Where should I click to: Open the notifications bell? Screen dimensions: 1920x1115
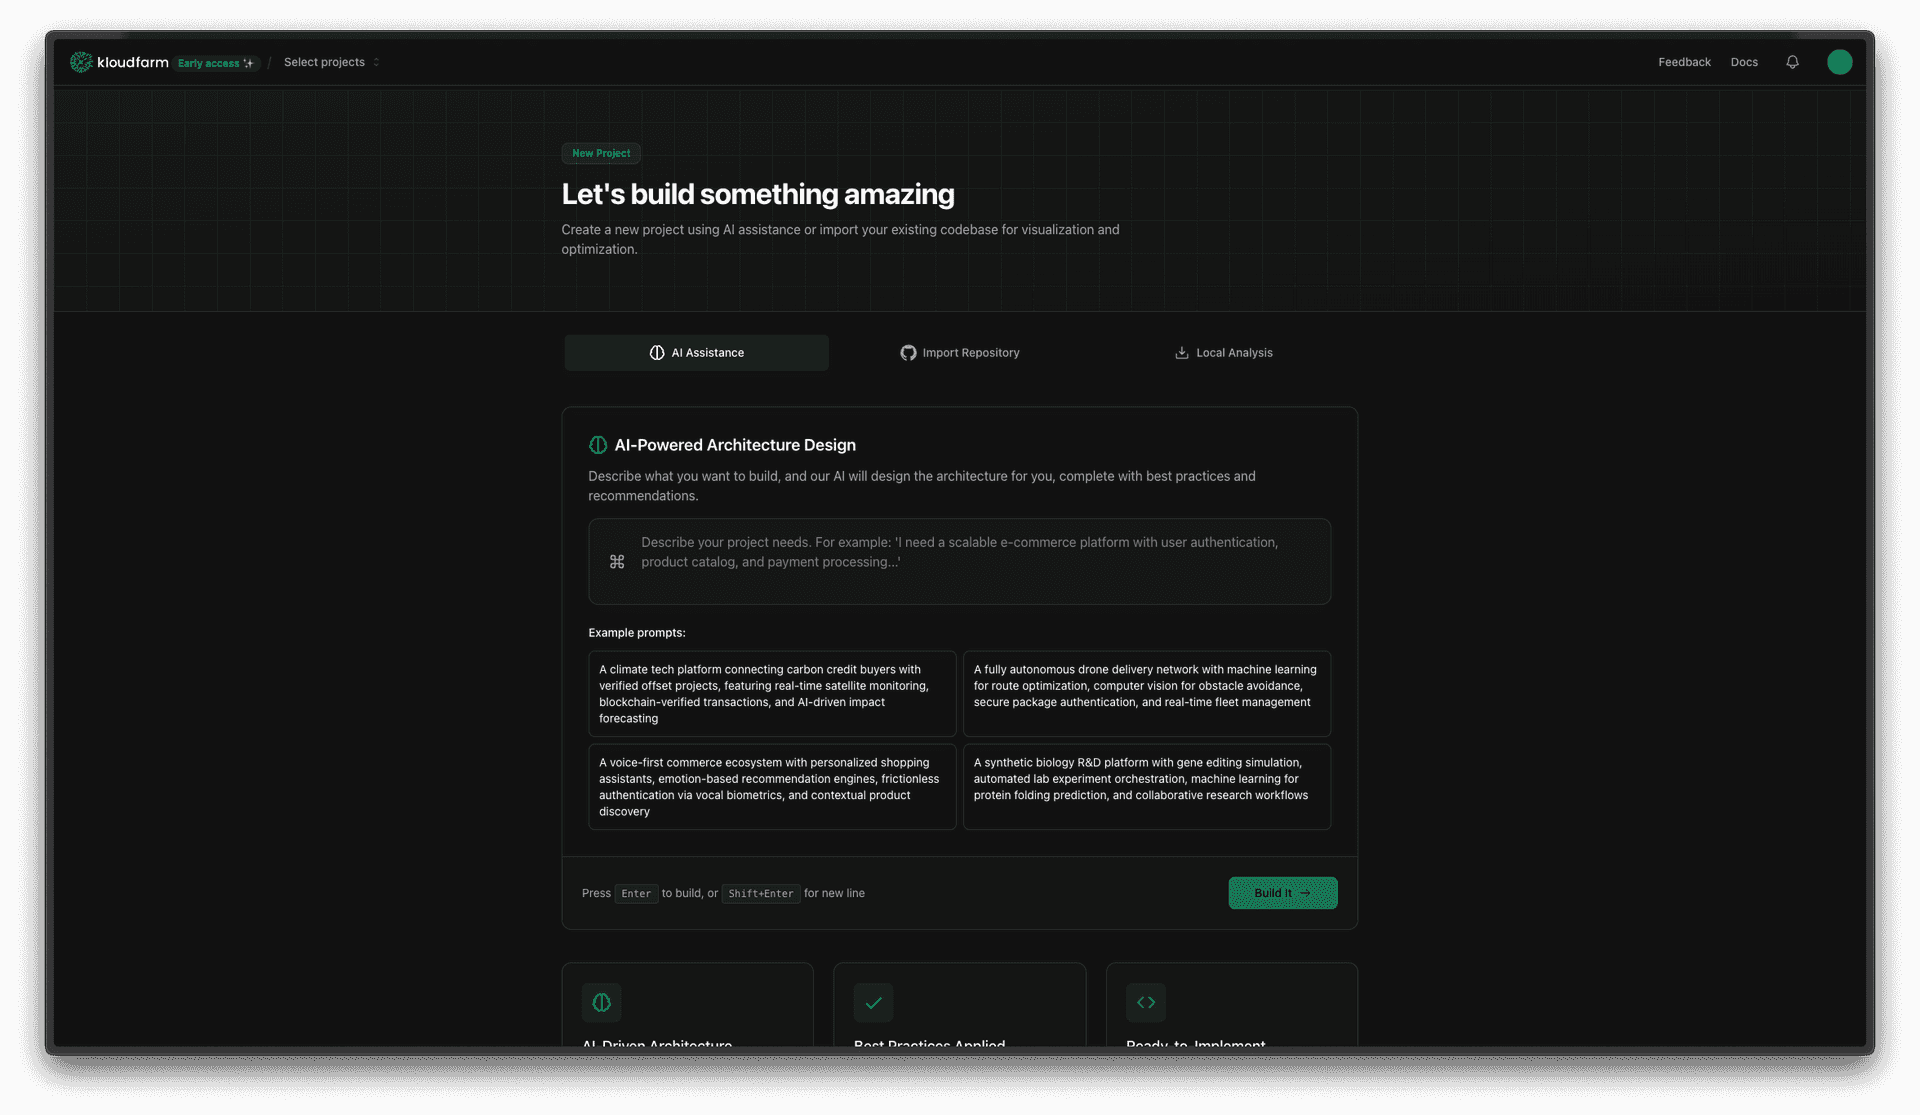[1792, 61]
